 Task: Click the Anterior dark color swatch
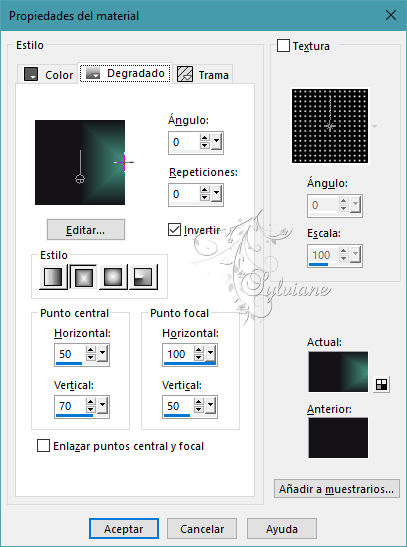(x=338, y=437)
